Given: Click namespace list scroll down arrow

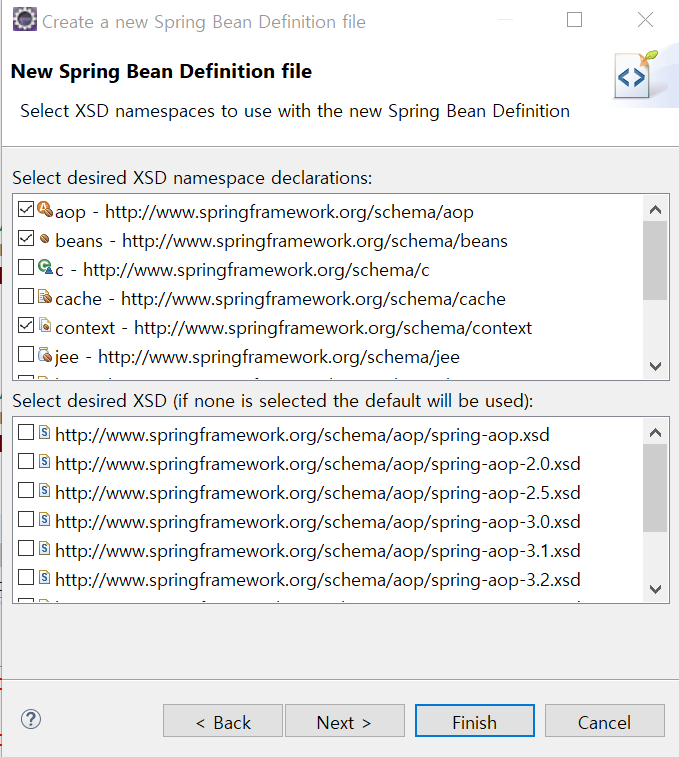Looking at the screenshot, I should (x=655, y=366).
